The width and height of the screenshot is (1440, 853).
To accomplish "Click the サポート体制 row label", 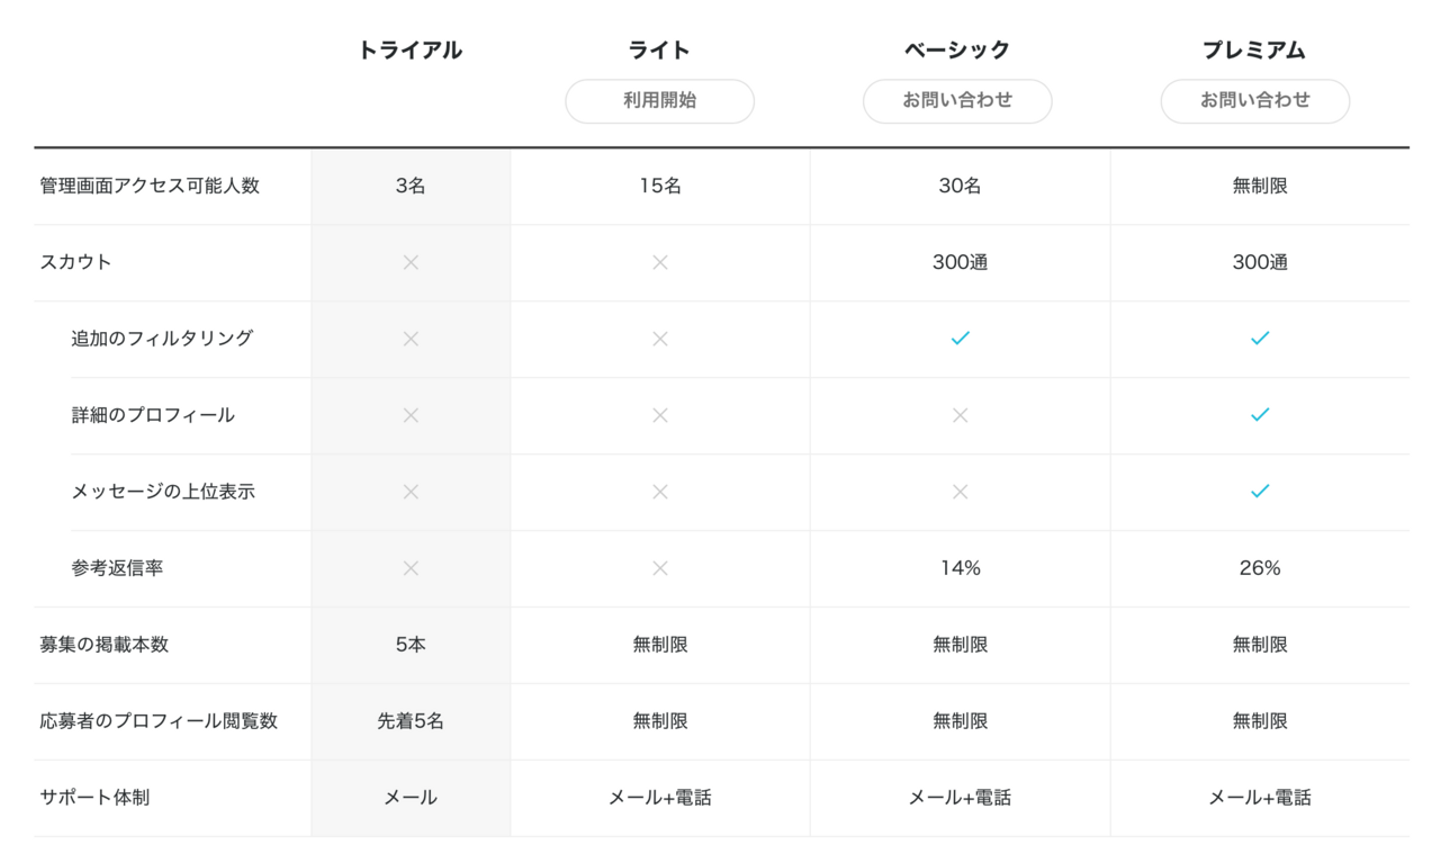I will 95,797.
